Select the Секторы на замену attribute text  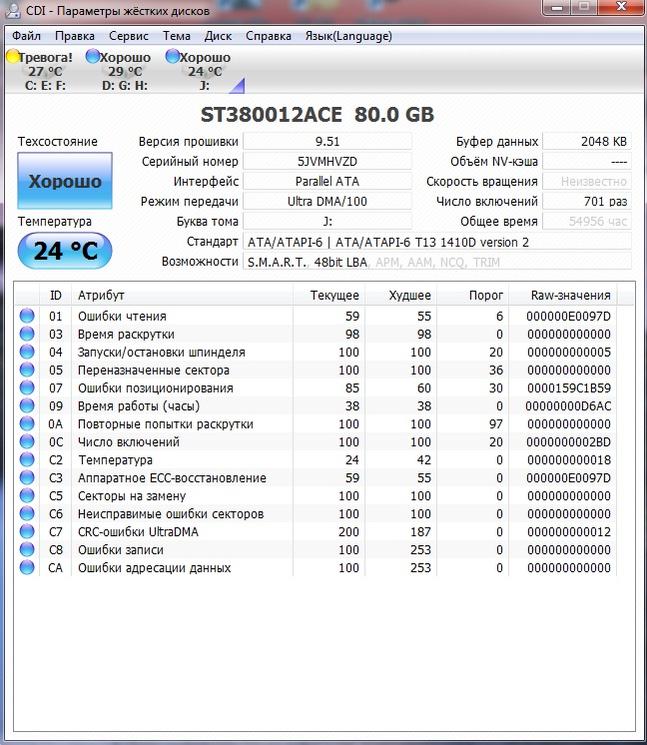132,496
